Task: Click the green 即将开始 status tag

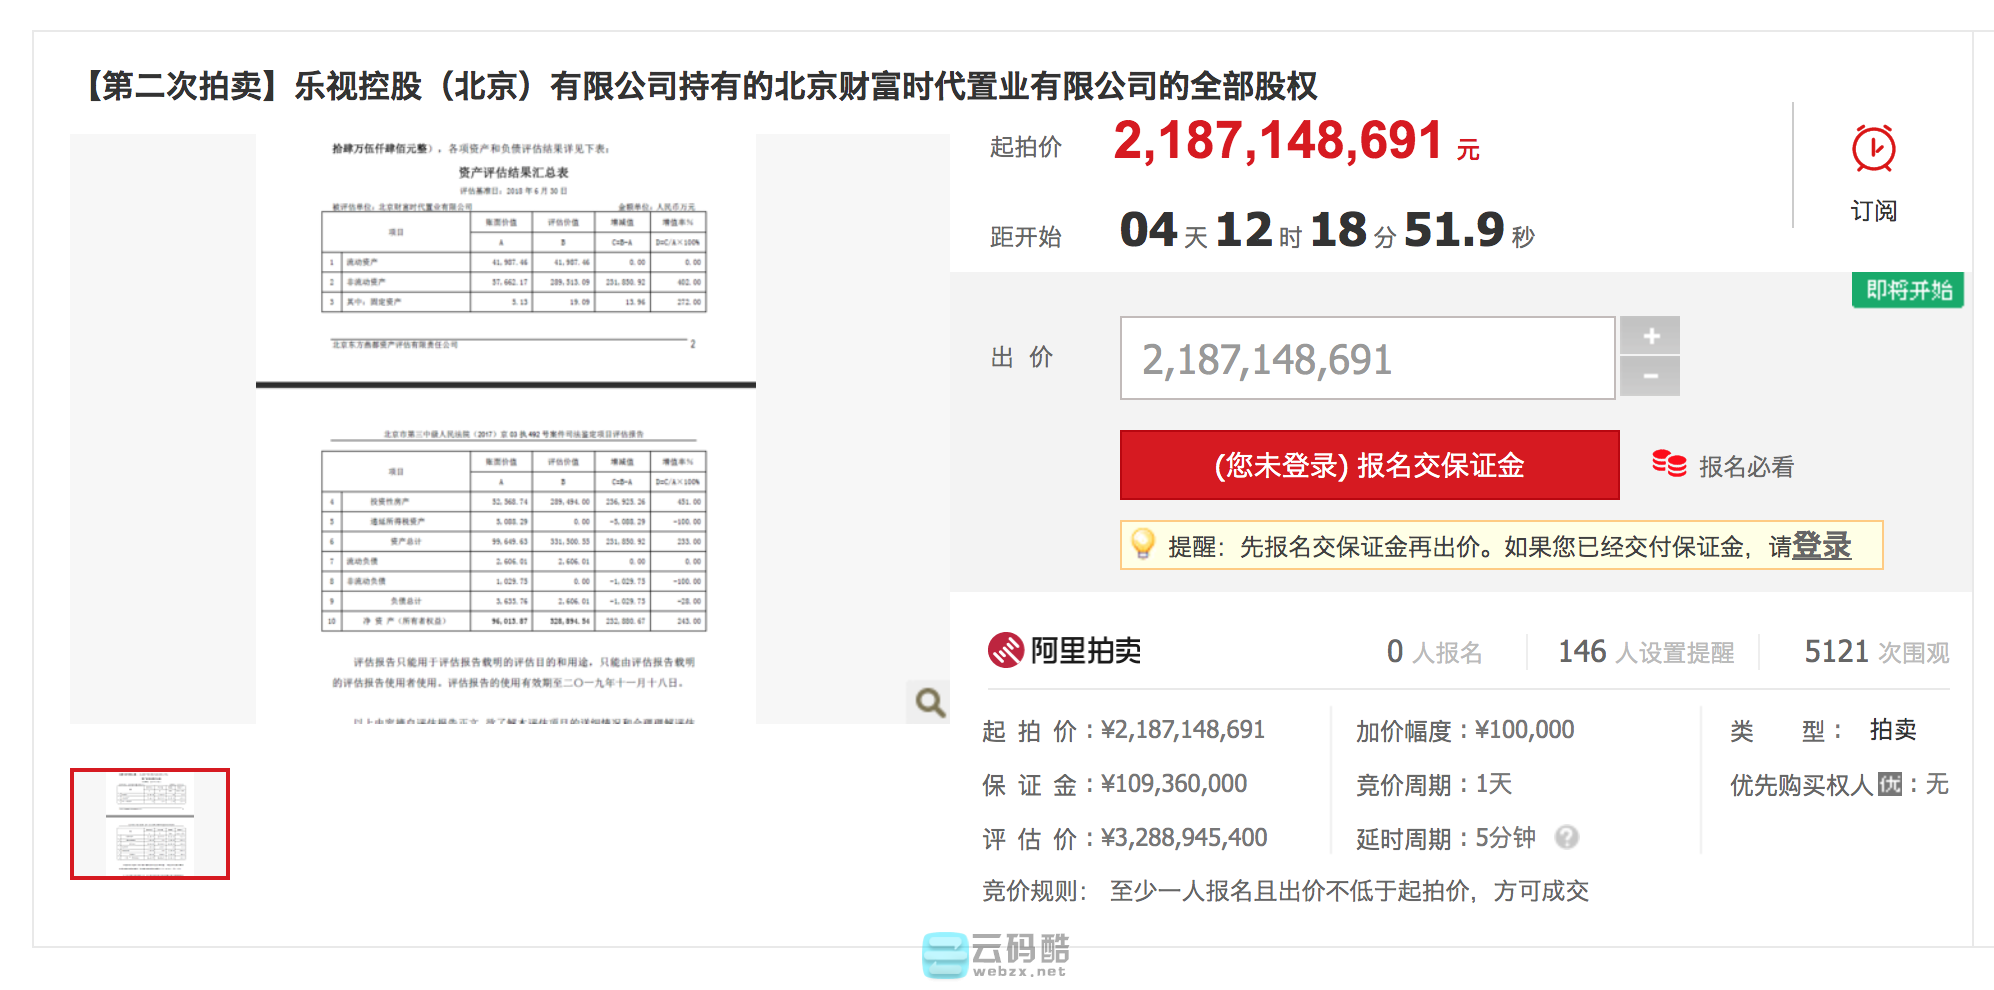Action: 1907,290
